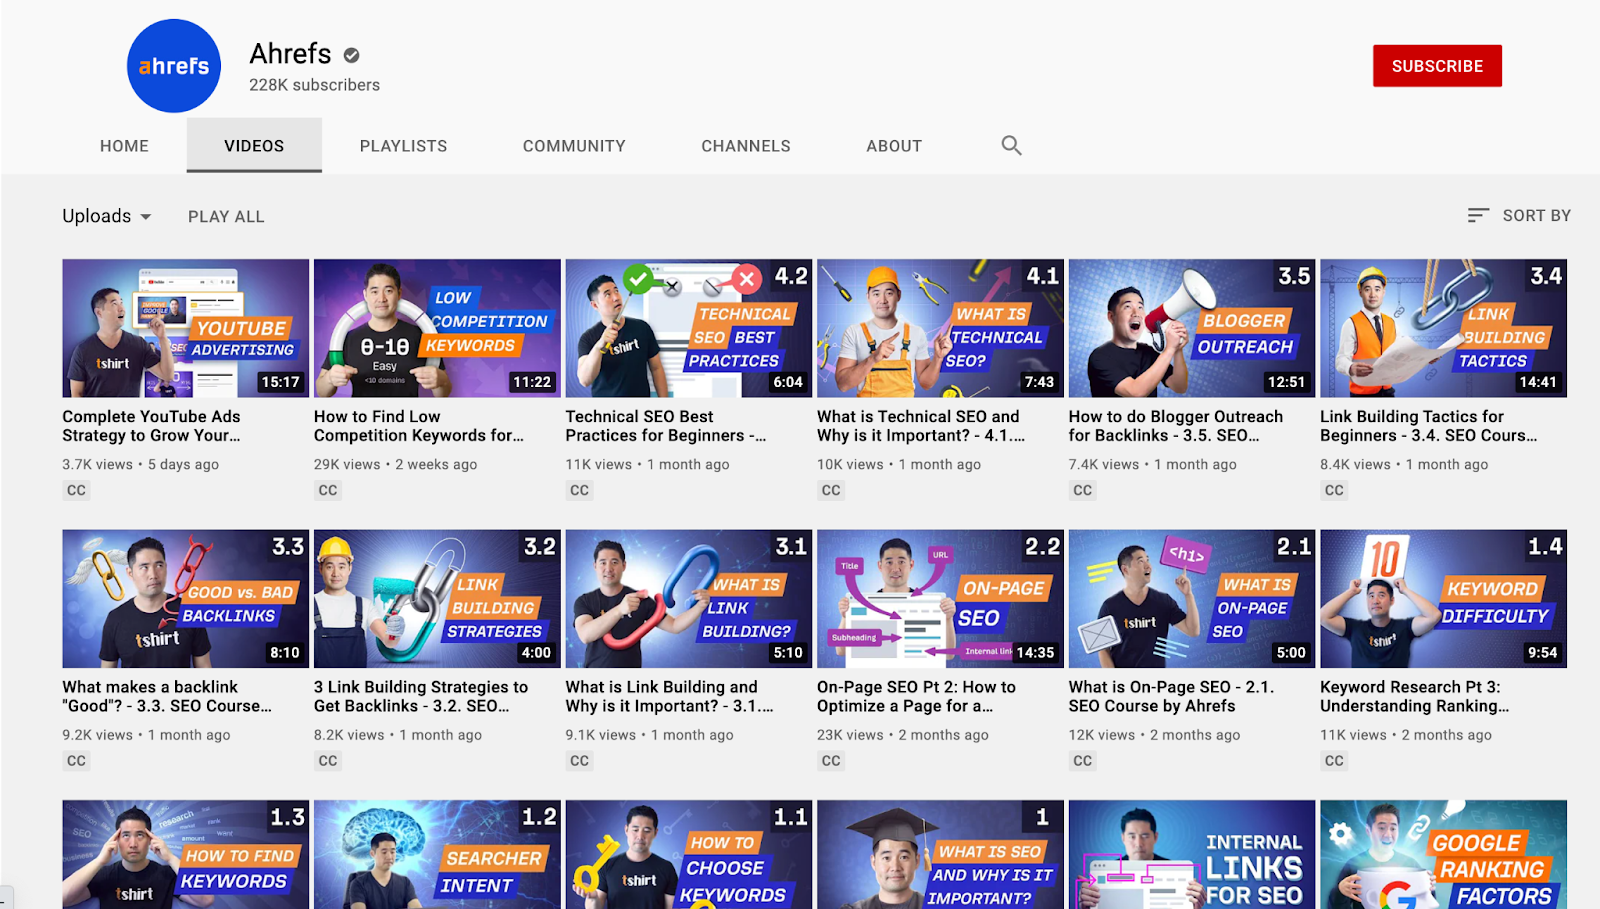
Task: Play the What Is Technical SEO thumbnail
Action: (x=940, y=328)
